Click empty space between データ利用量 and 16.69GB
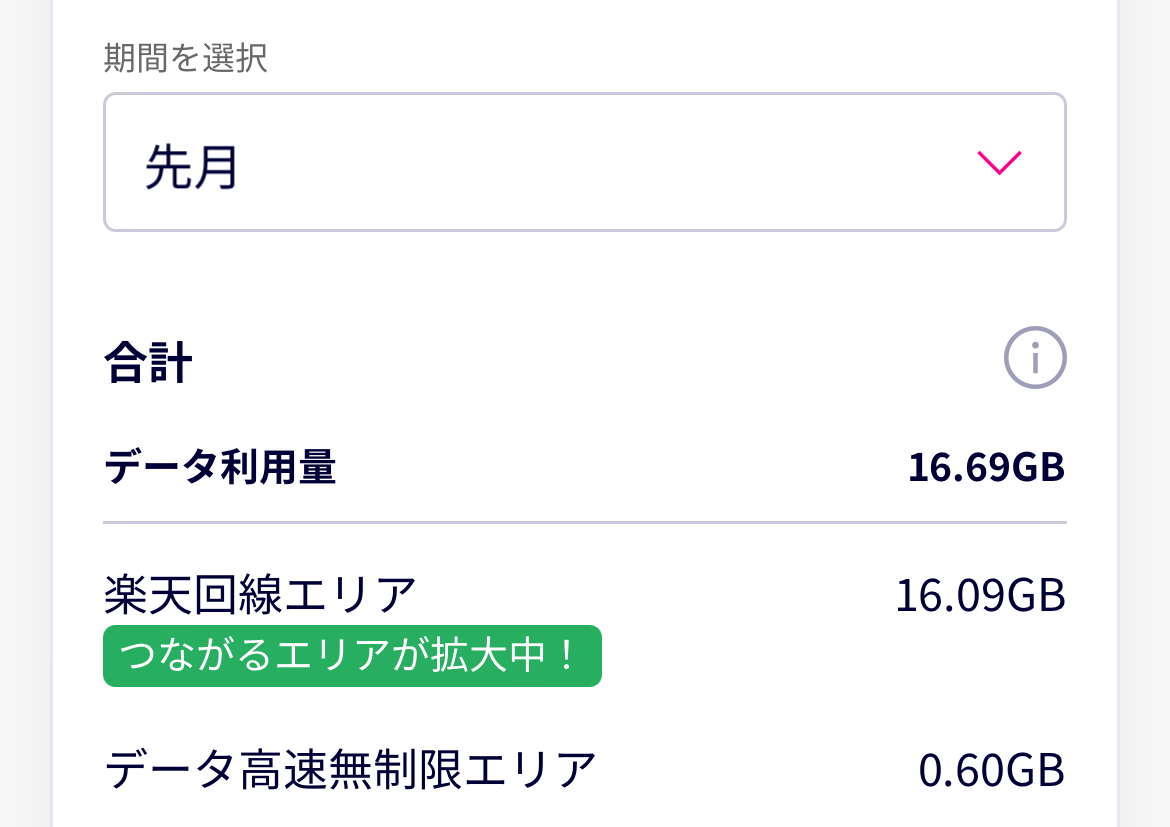 click(620, 468)
